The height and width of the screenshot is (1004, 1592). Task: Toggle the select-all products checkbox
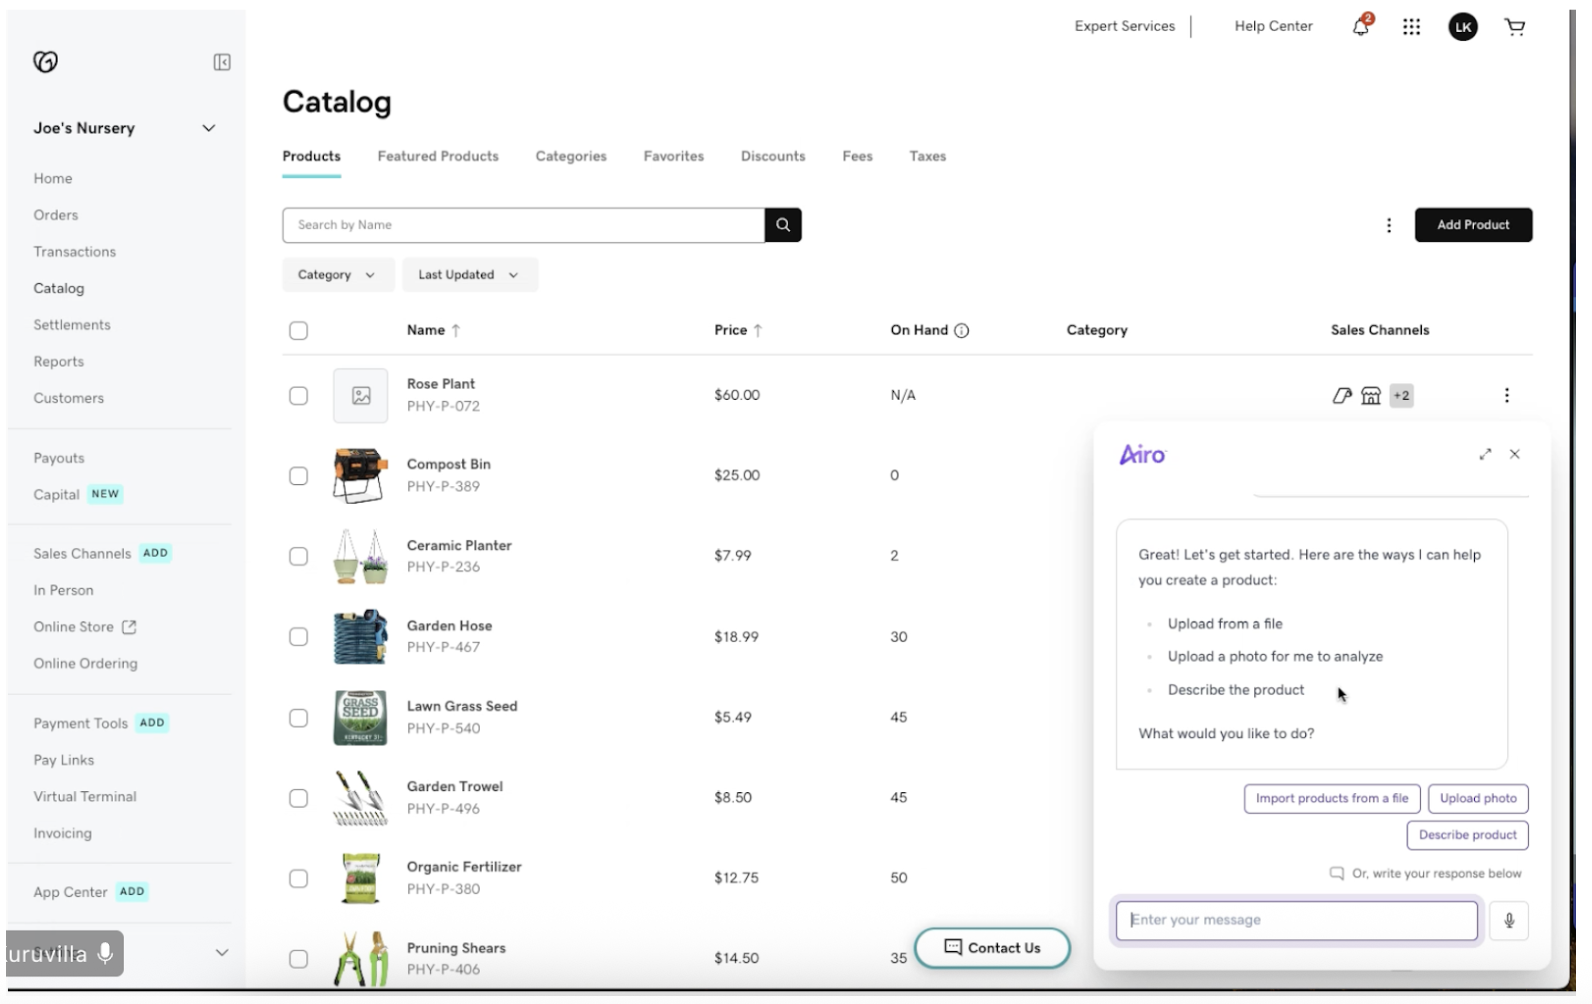point(298,331)
